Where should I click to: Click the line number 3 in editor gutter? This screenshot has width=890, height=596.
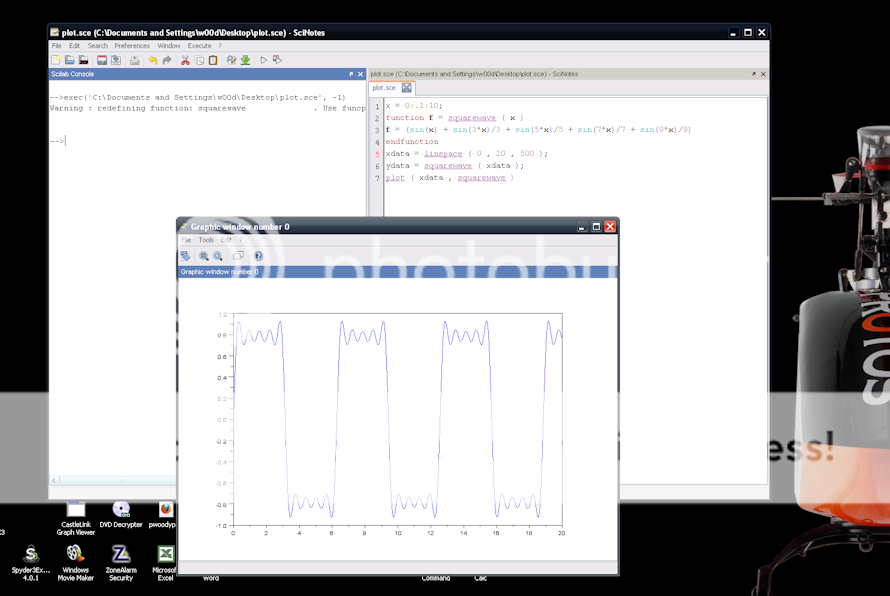(x=377, y=130)
